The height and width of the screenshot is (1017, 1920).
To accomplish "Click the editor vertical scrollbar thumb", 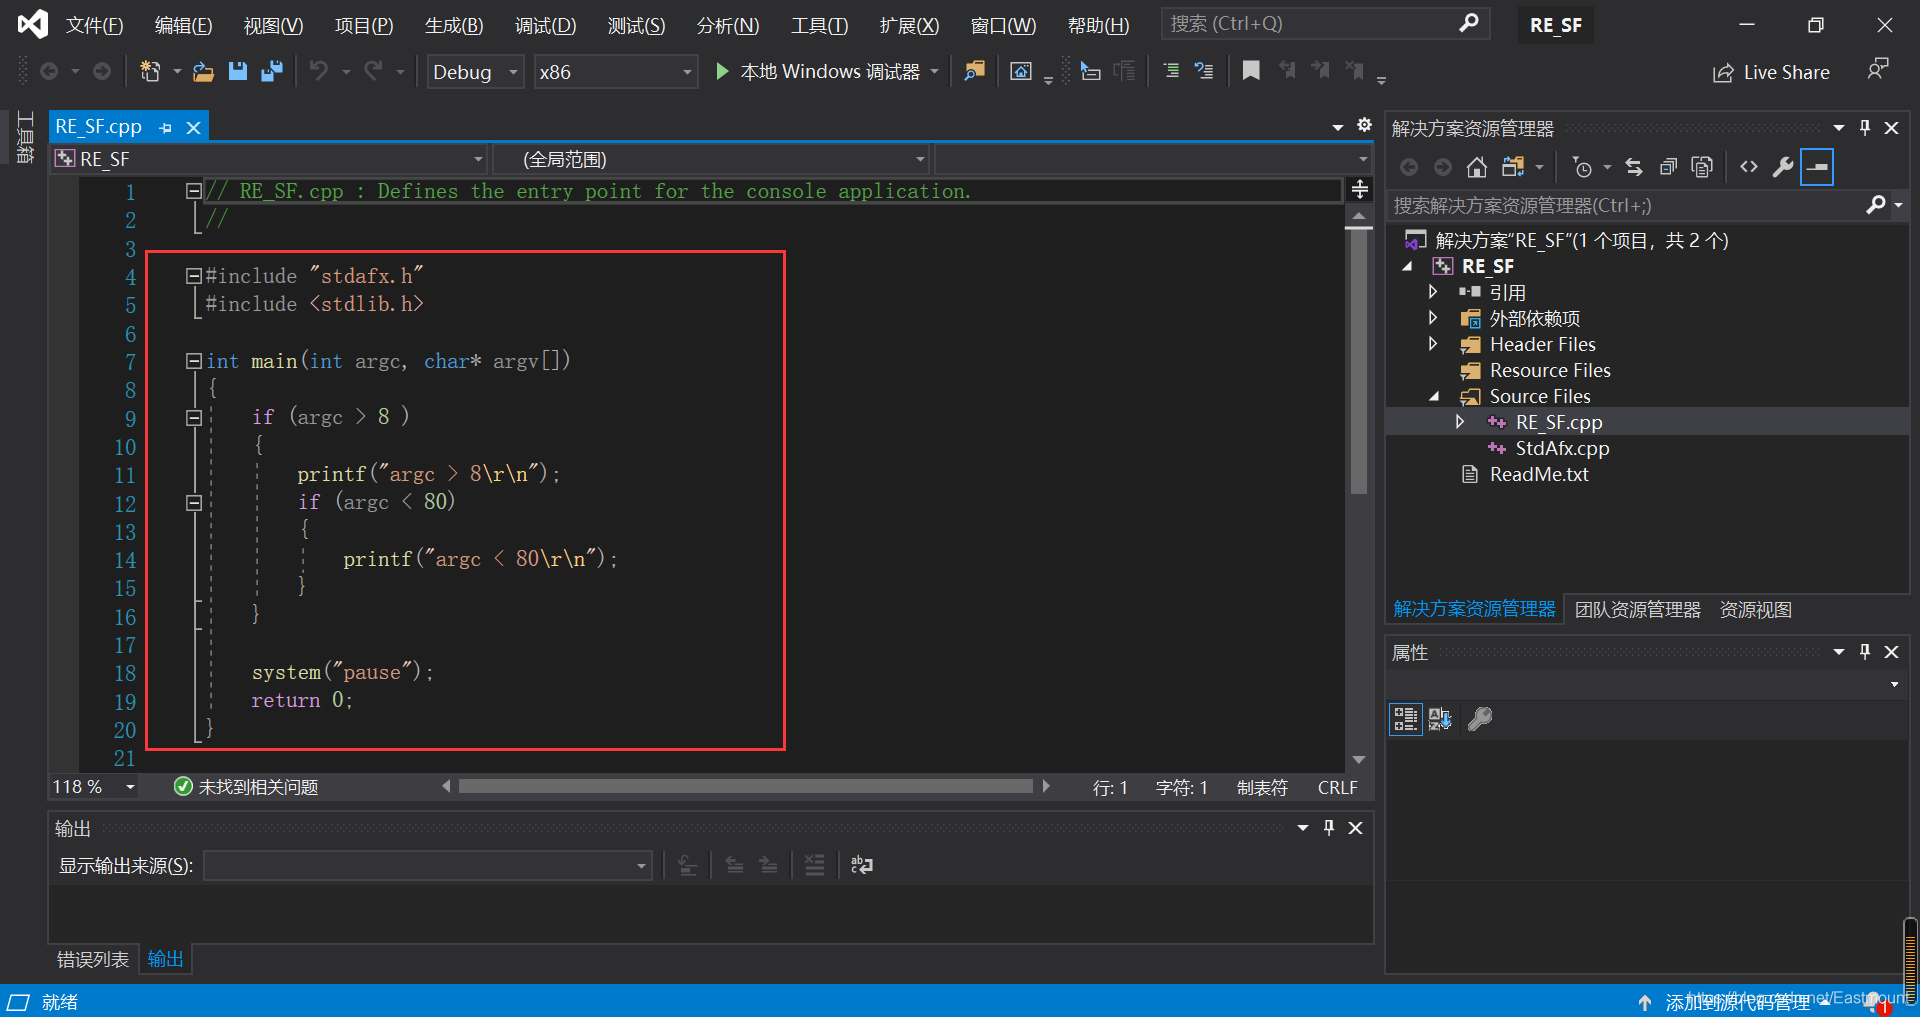I will 1358,362.
